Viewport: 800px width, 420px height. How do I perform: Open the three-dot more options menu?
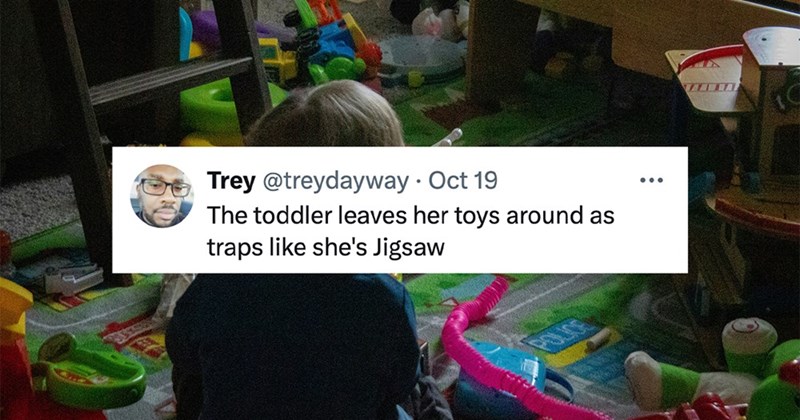tap(652, 180)
